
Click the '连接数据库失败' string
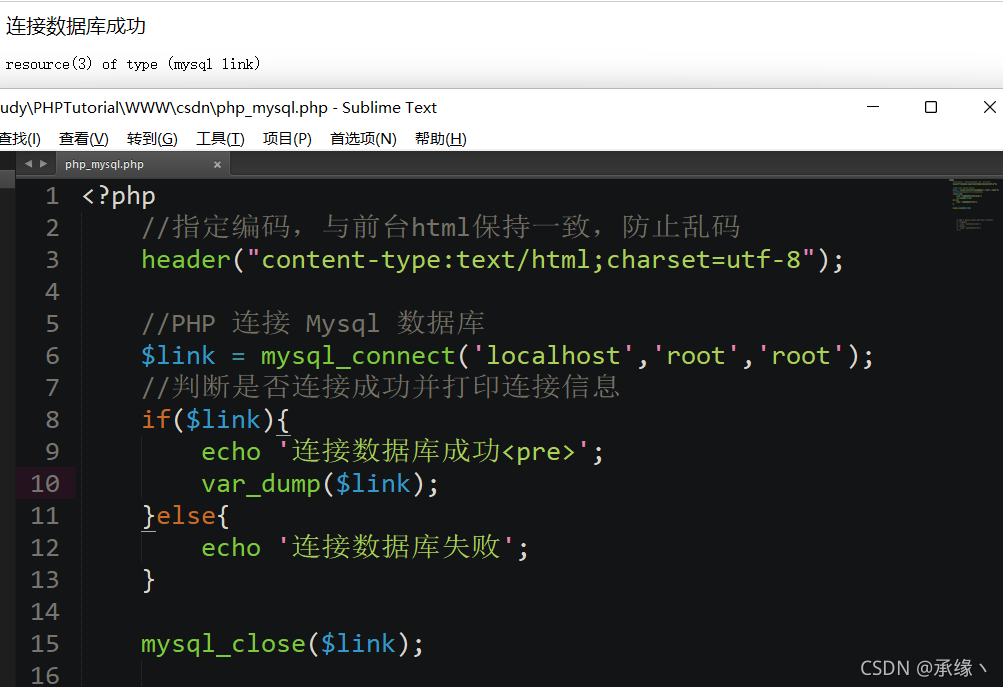pyautogui.click(x=397, y=548)
